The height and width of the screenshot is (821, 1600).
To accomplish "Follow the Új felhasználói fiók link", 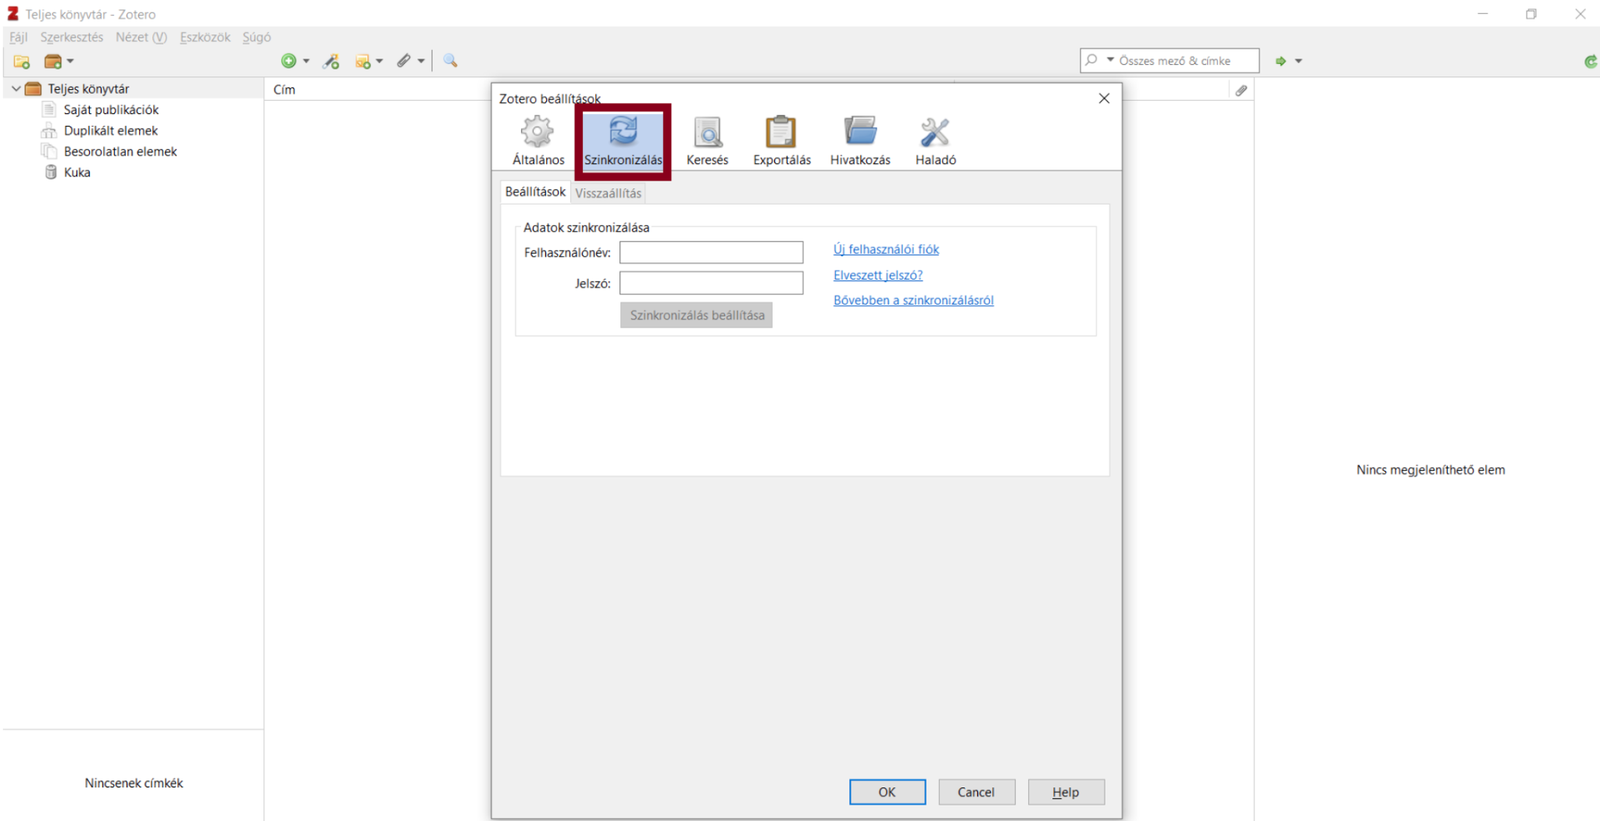I will (886, 250).
